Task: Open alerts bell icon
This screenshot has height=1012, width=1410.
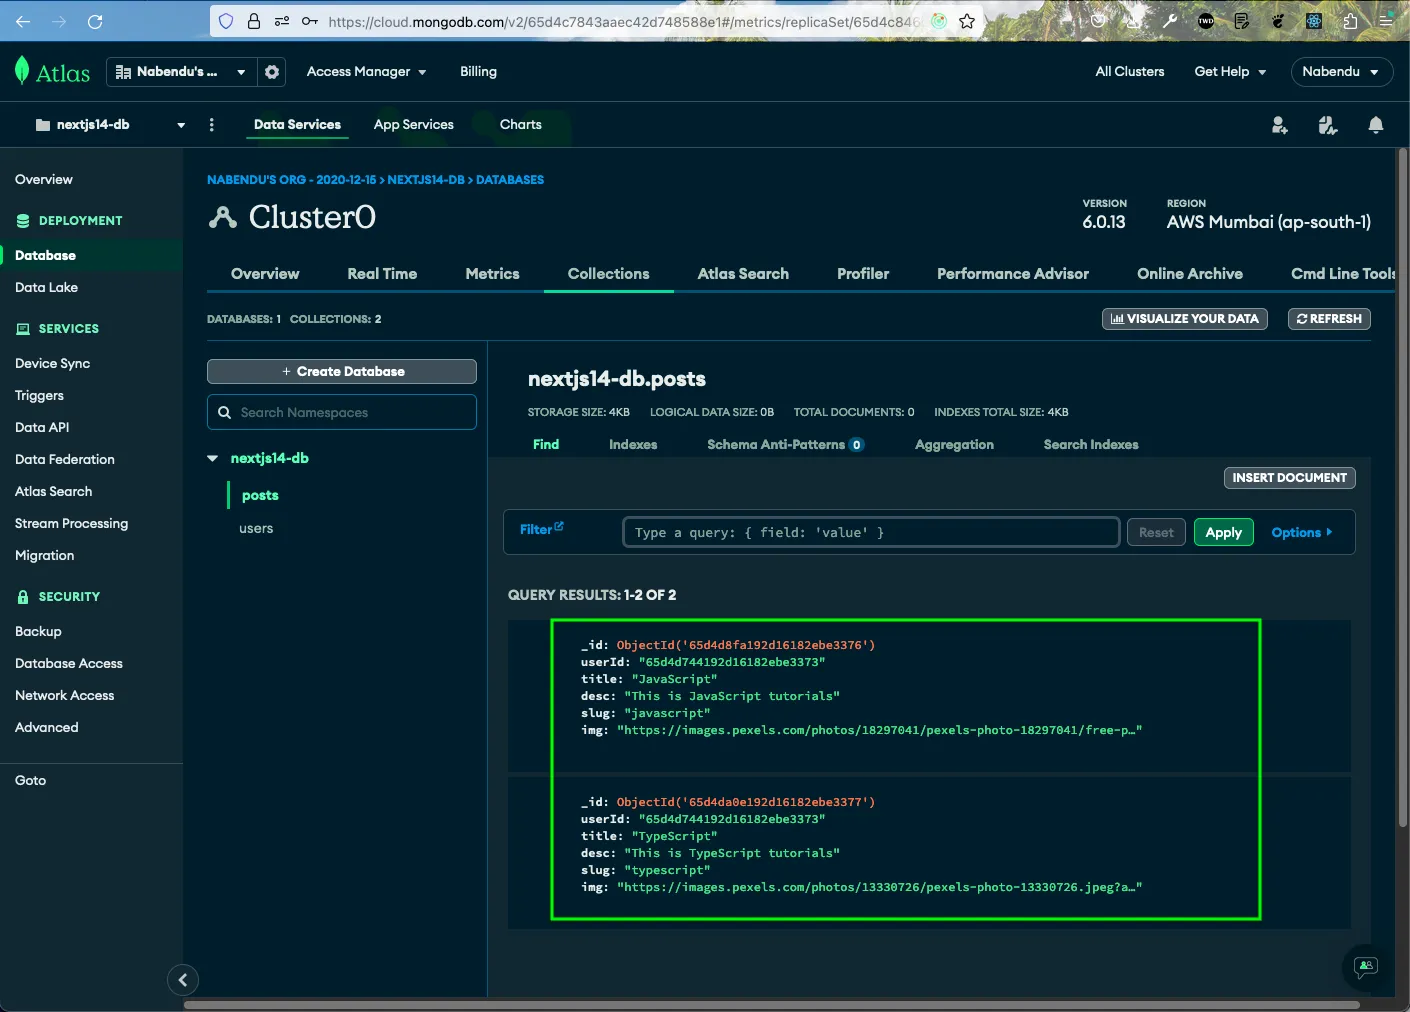Action: [1376, 125]
